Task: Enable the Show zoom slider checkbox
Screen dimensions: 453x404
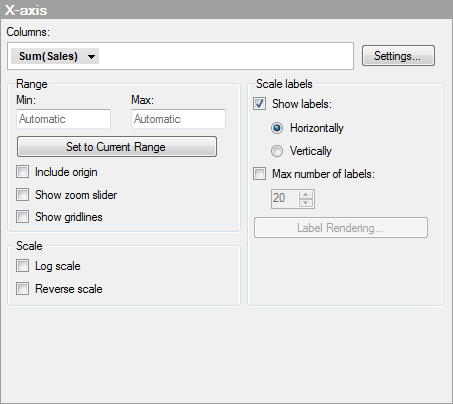Action: pos(22,195)
